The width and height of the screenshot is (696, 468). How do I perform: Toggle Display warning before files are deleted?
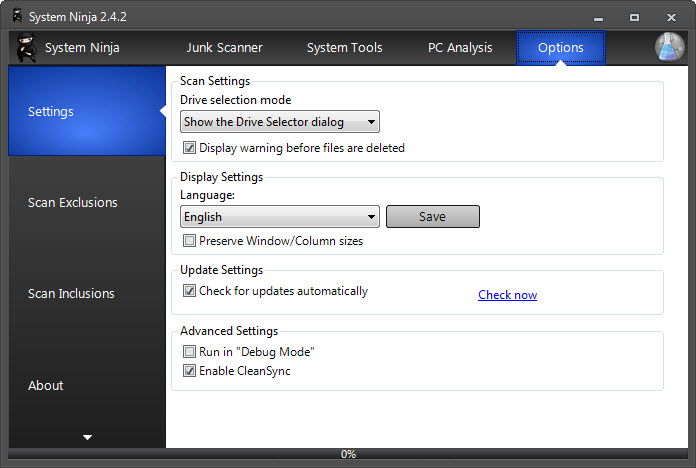190,148
